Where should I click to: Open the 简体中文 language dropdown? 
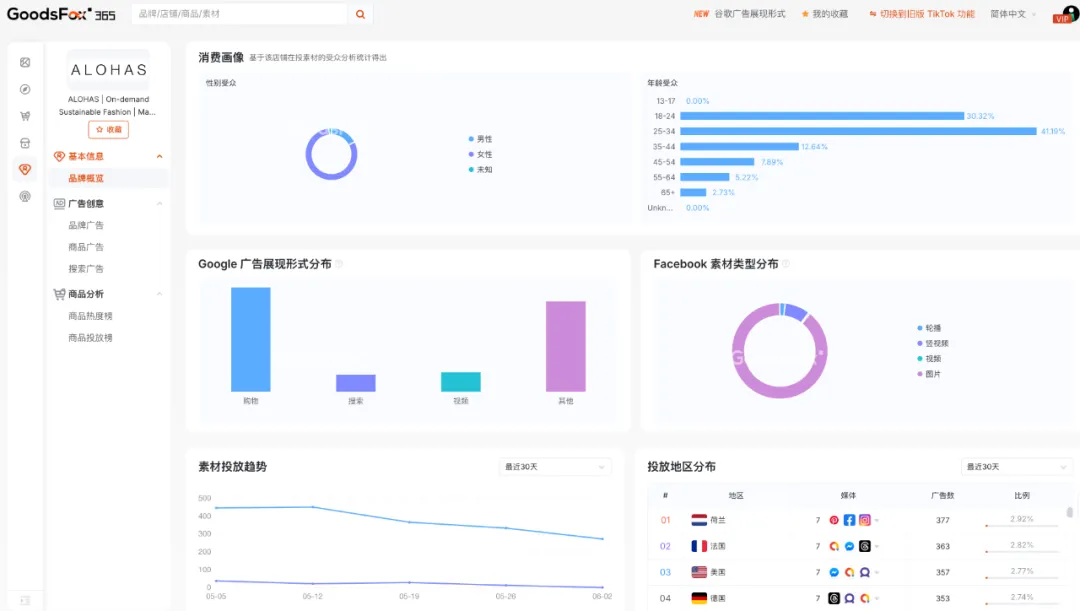click(1013, 14)
